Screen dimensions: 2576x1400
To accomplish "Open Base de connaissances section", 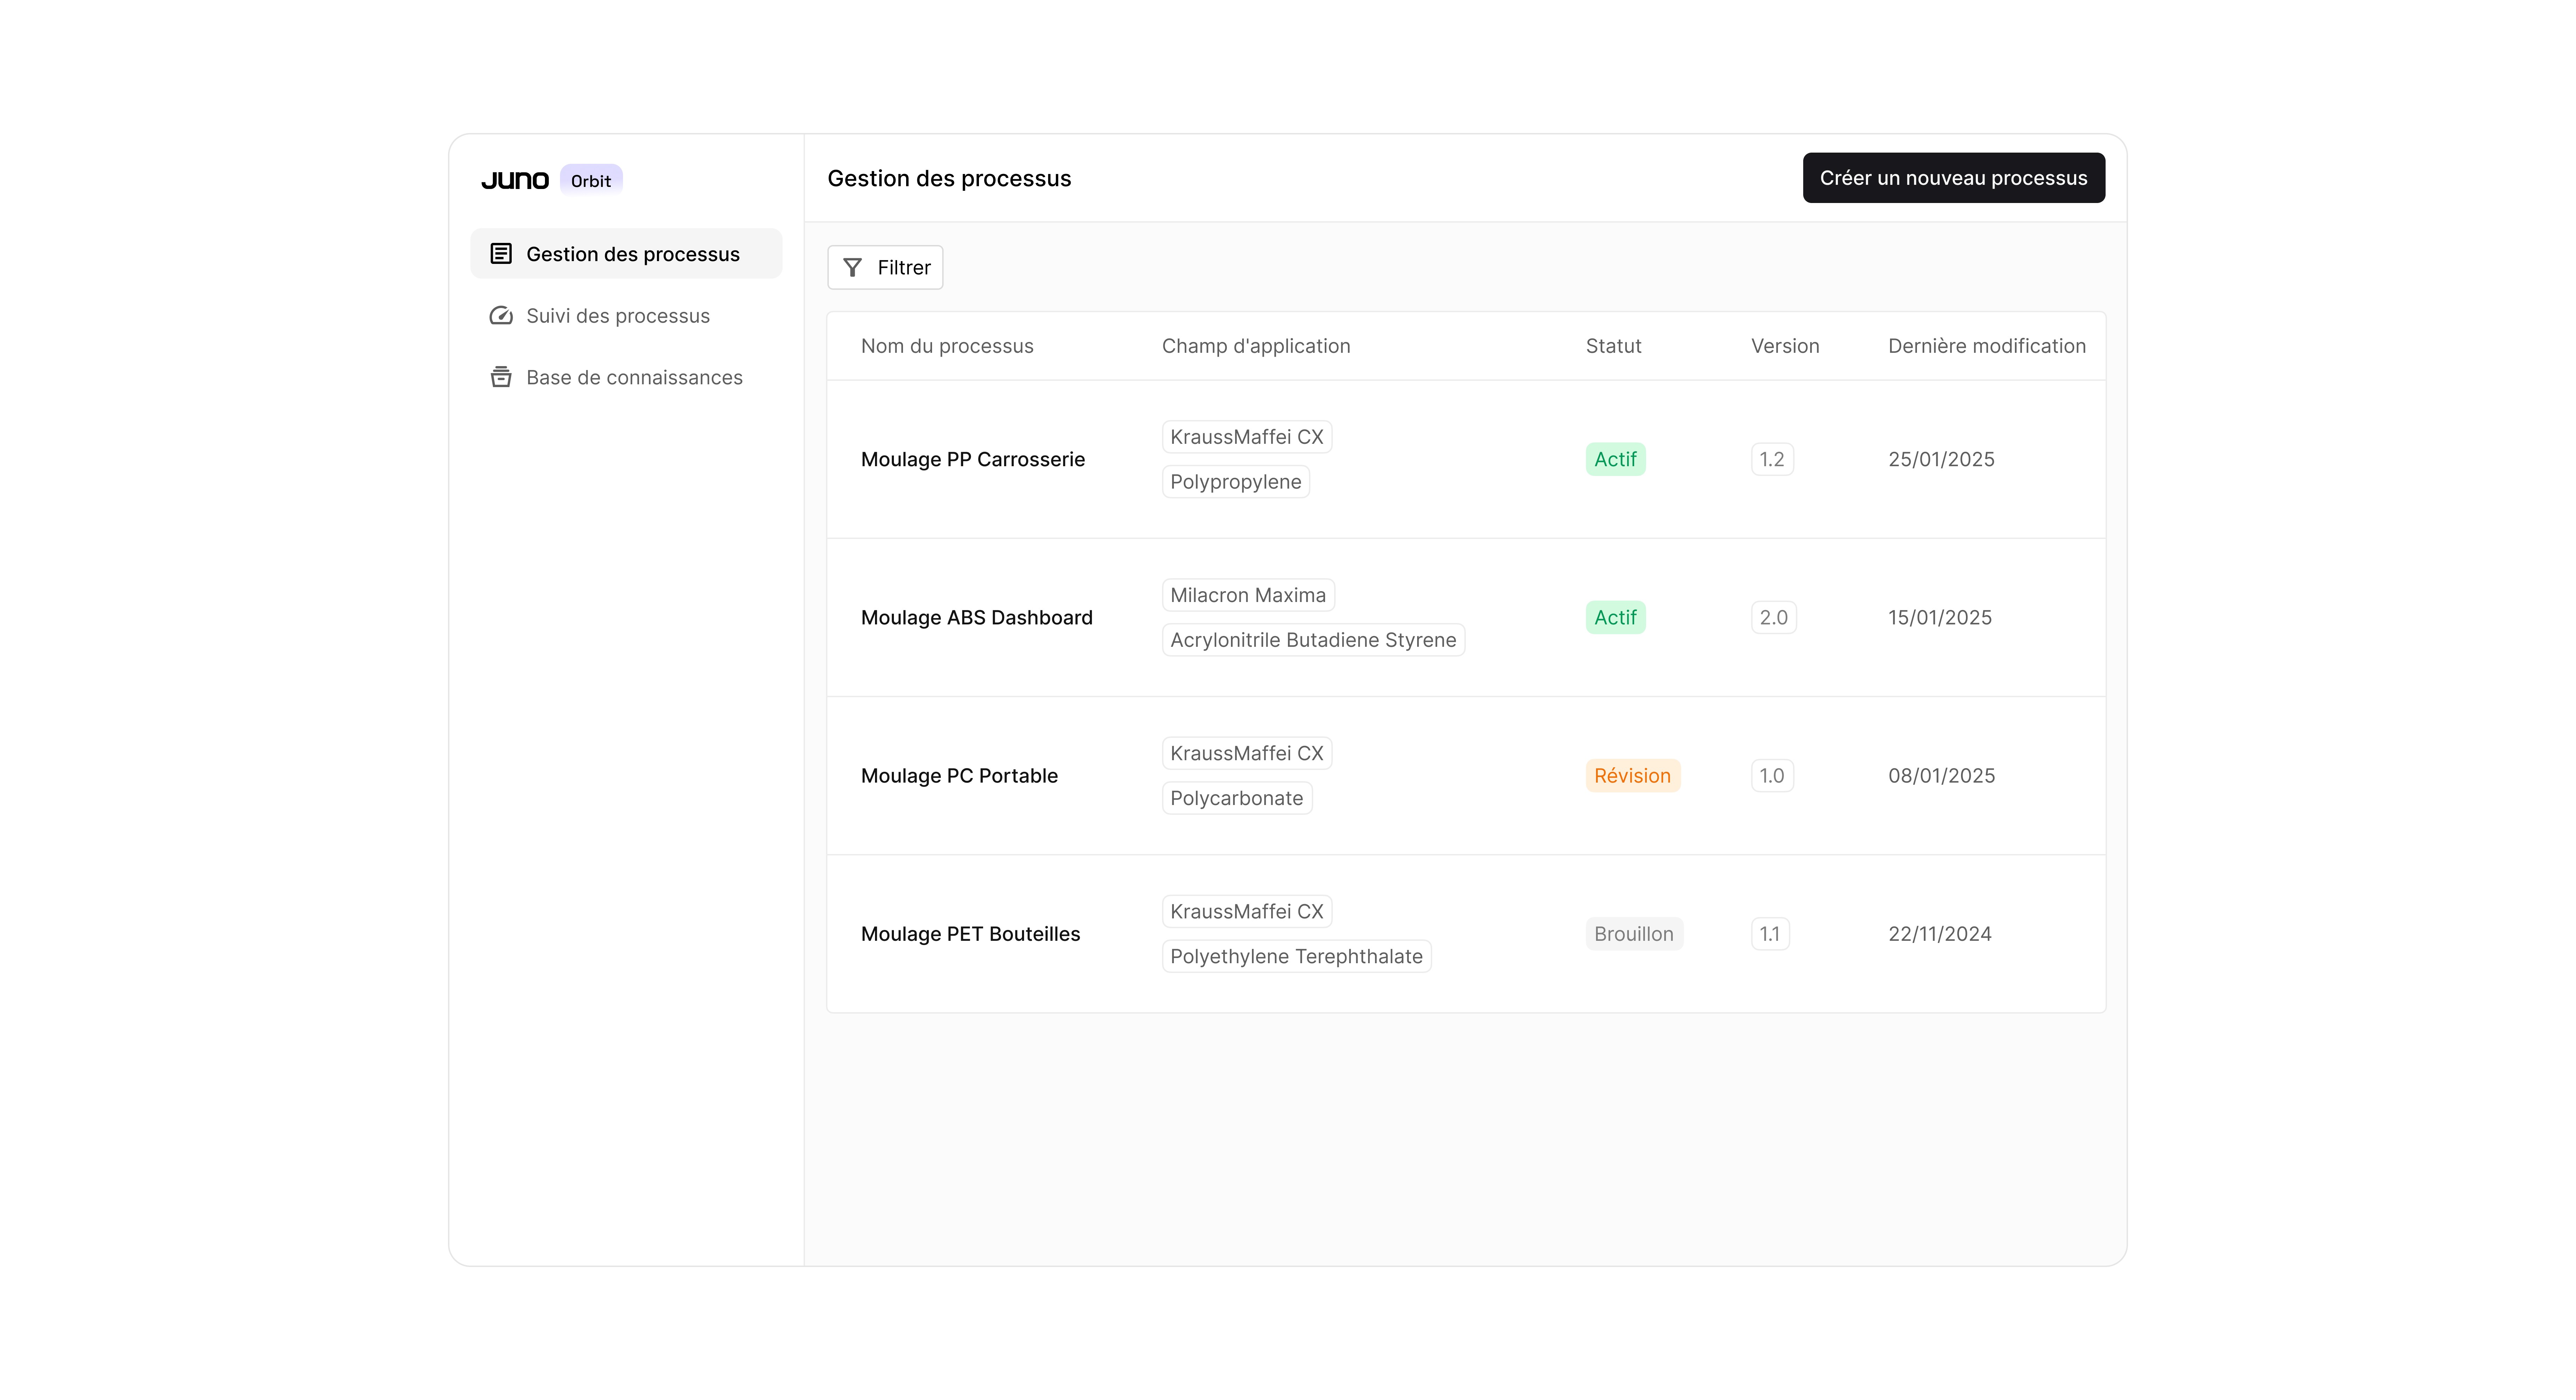I will point(634,377).
